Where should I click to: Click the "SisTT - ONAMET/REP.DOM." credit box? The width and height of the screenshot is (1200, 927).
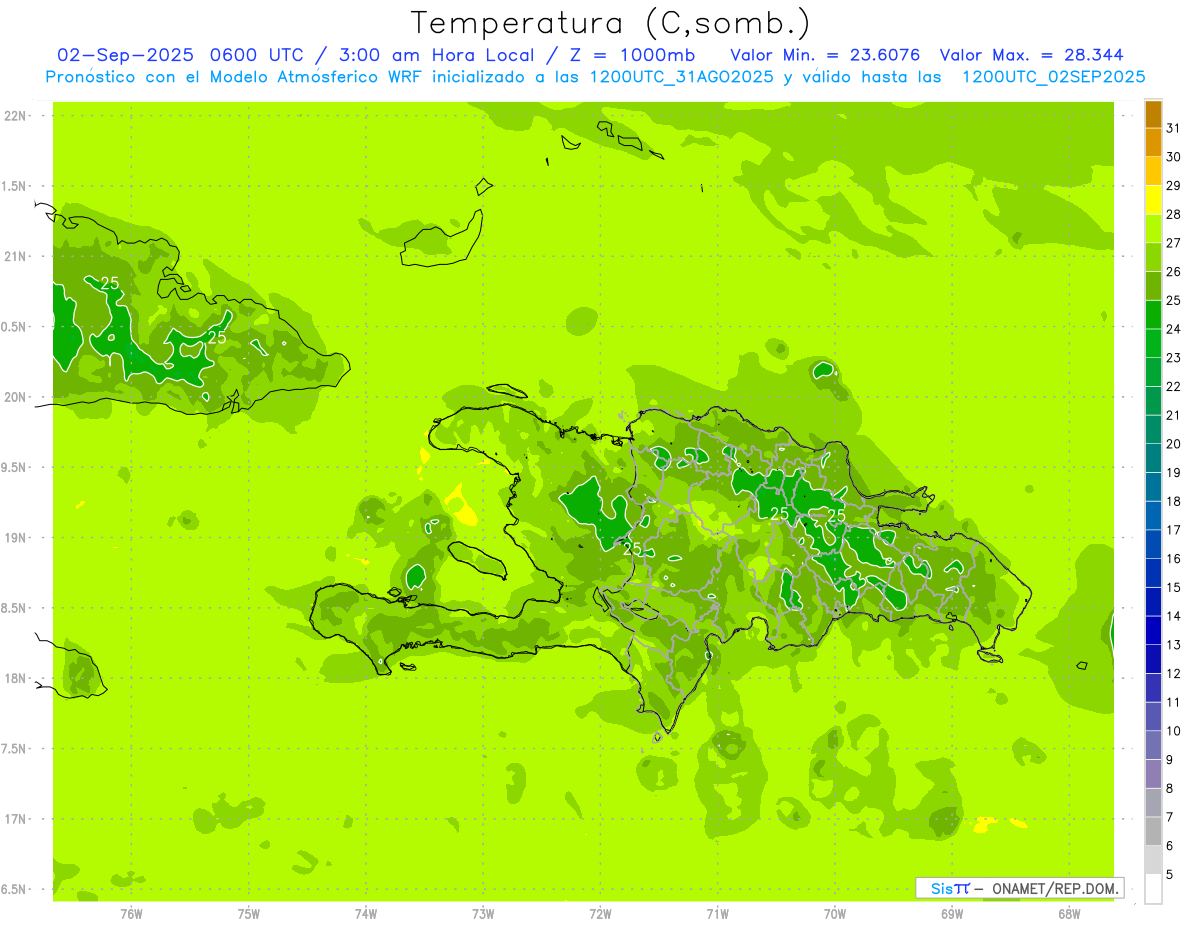[x=1020, y=887]
